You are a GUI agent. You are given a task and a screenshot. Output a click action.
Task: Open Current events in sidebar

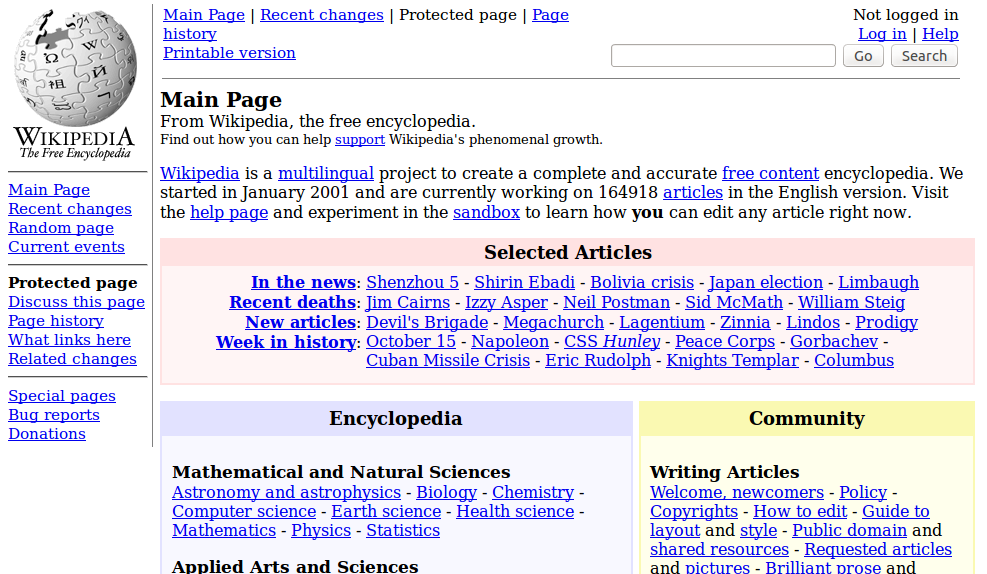pos(66,247)
